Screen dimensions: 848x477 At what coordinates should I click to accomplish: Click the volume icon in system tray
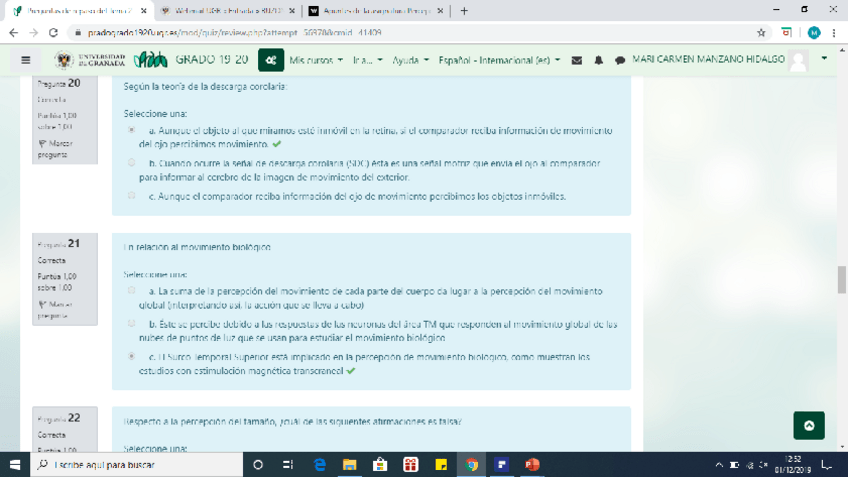click(x=764, y=465)
